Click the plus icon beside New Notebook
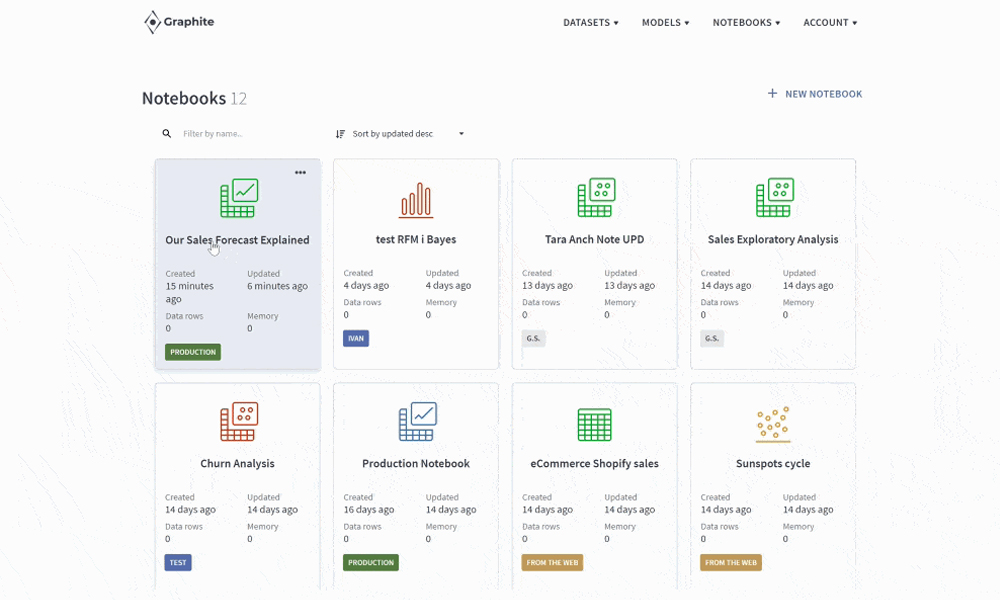 (x=772, y=94)
